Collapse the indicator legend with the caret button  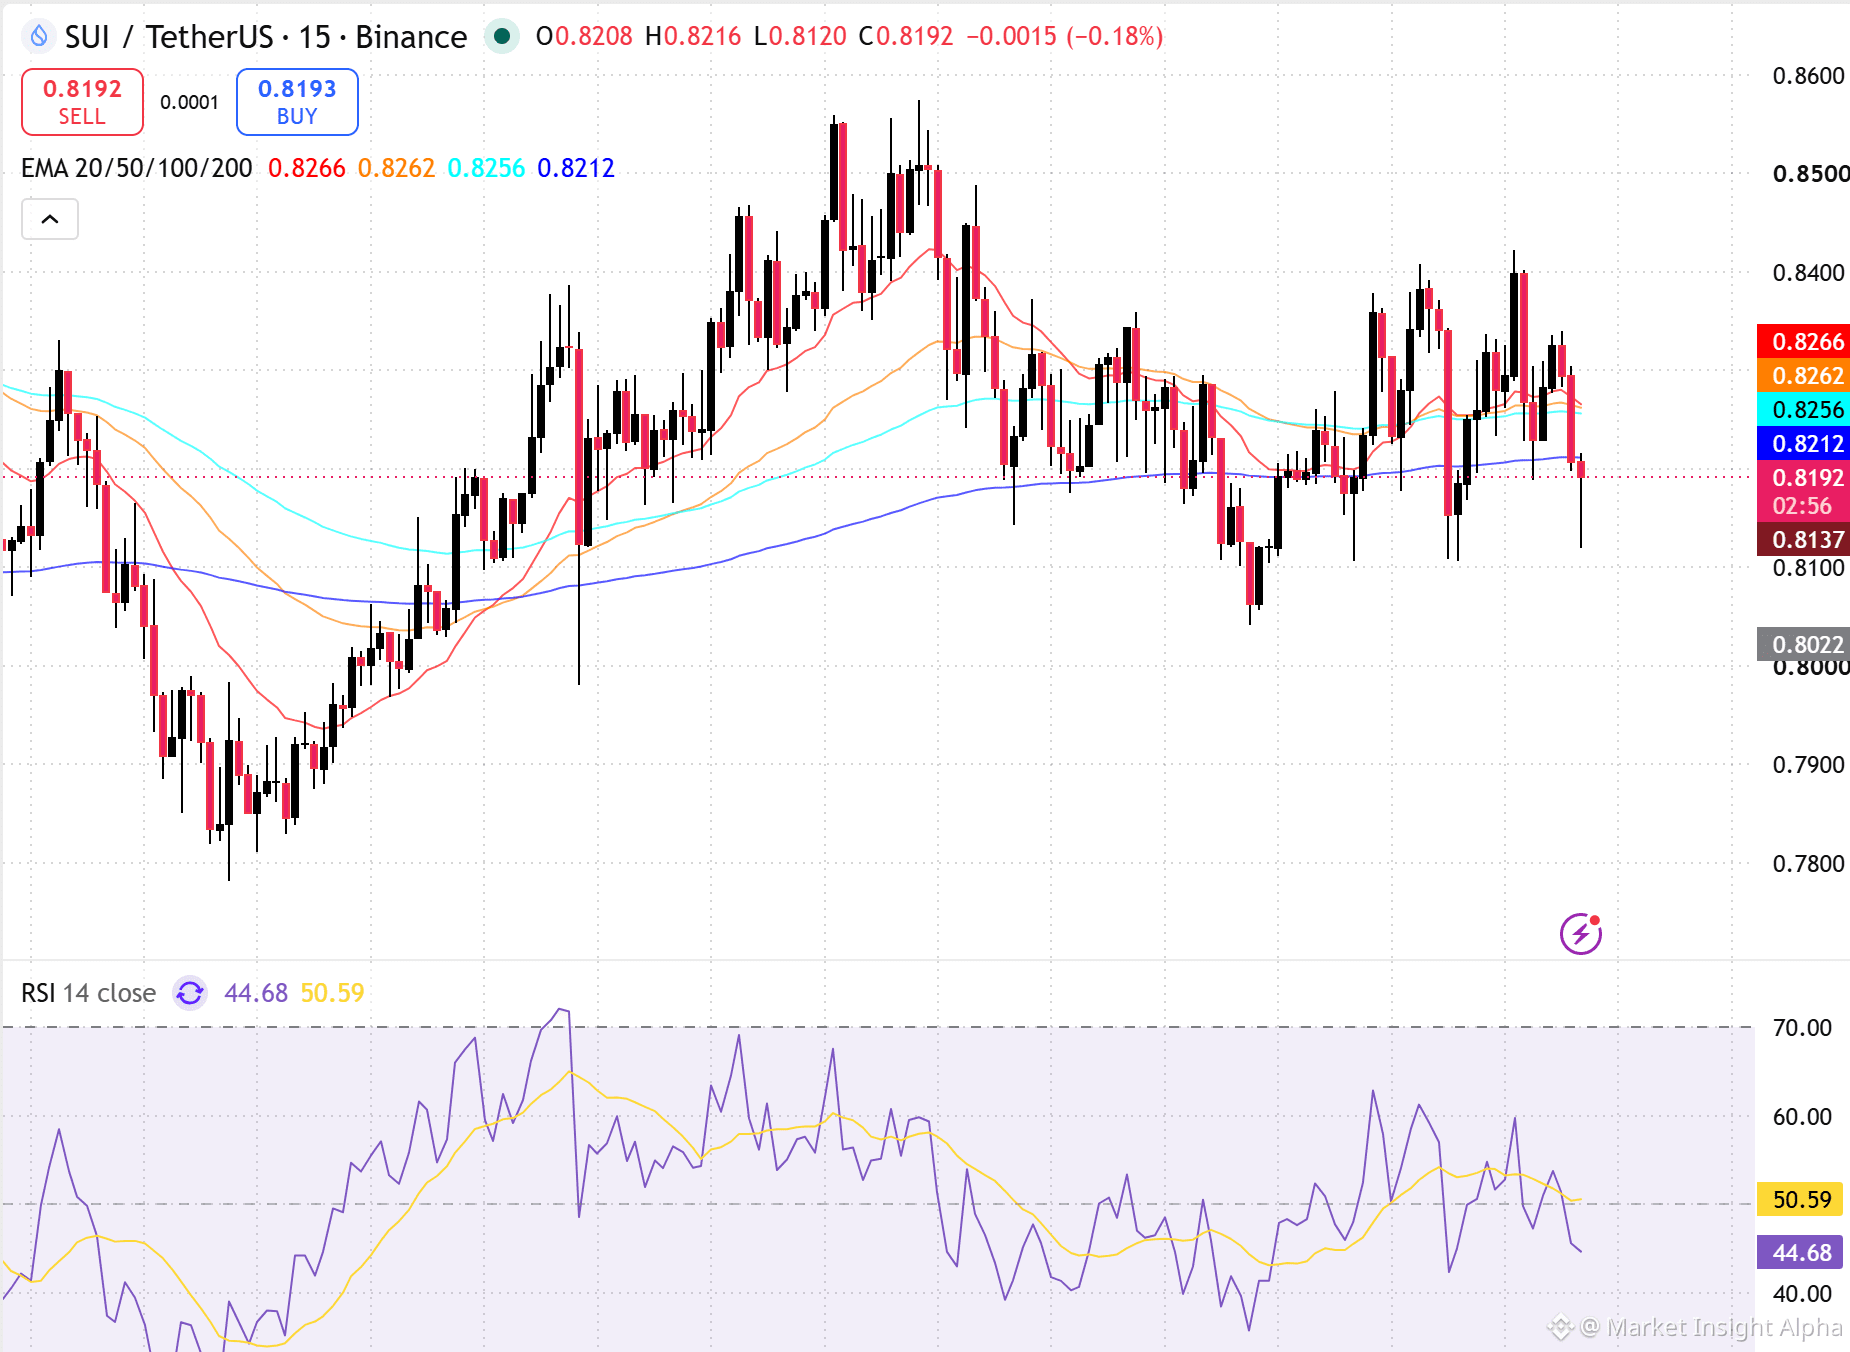coord(50,219)
